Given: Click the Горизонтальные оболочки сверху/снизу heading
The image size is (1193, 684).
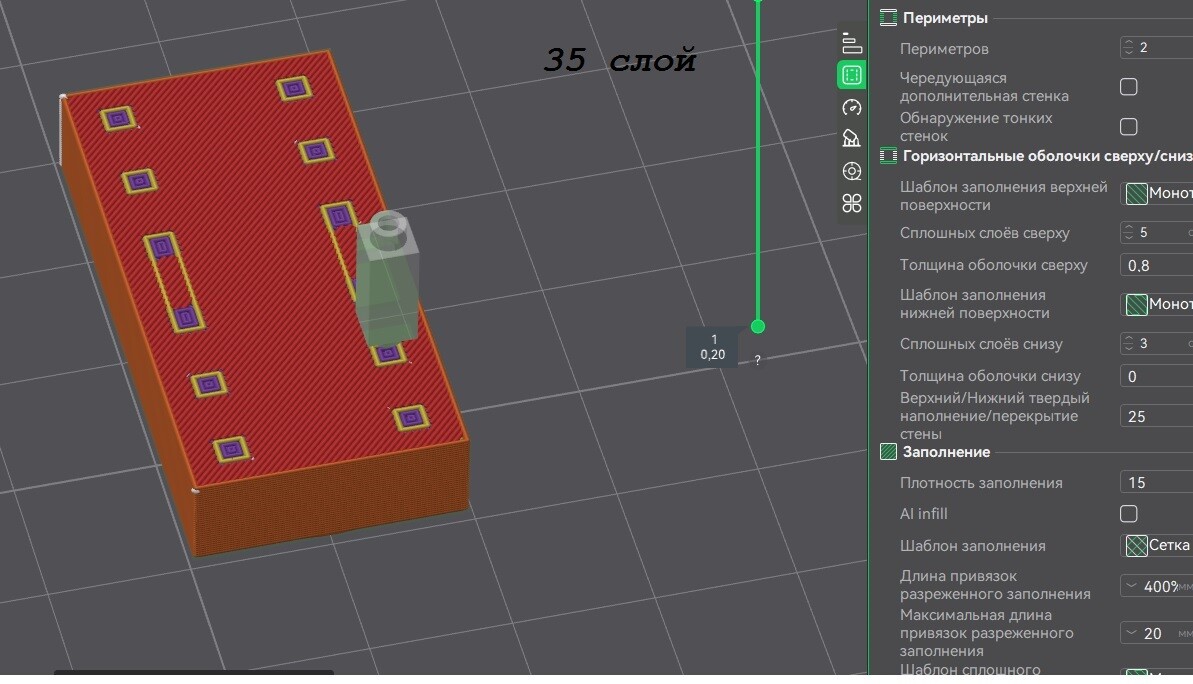Looking at the screenshot, I should pos(1048,156).
